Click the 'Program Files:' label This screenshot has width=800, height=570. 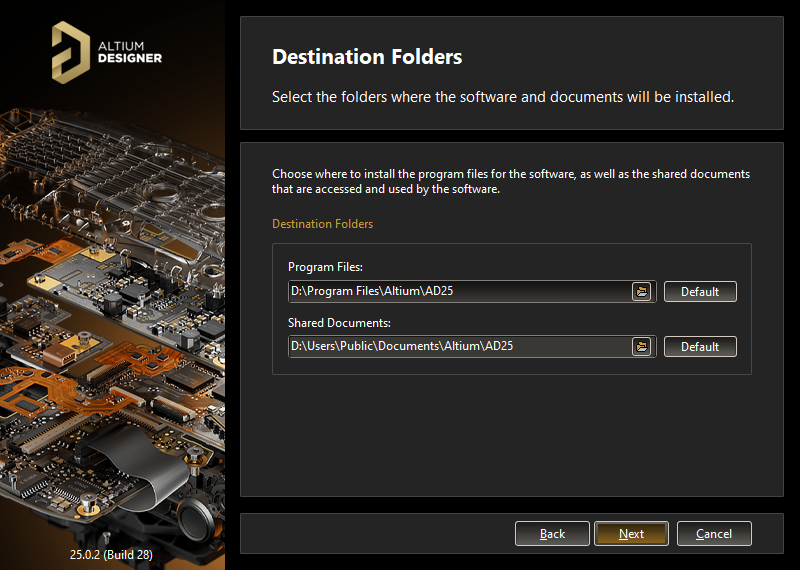pos(325,267)
